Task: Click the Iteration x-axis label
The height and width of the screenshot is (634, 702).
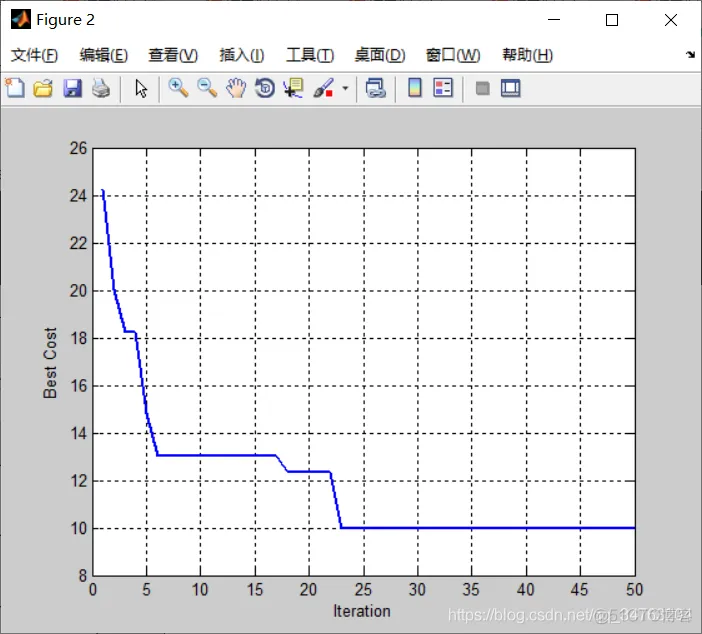Action: [362, 611]
